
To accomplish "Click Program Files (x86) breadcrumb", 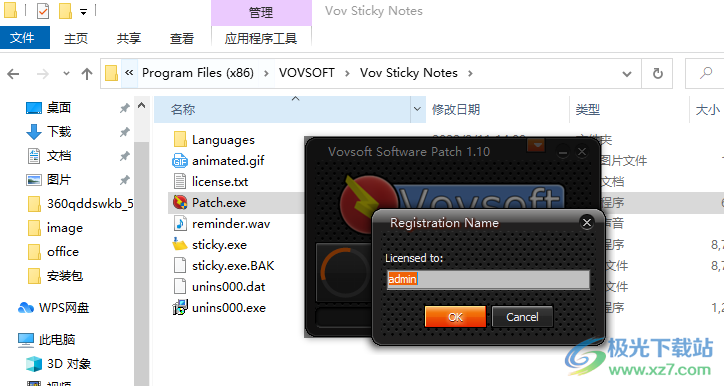I will [x=198, y=73].
